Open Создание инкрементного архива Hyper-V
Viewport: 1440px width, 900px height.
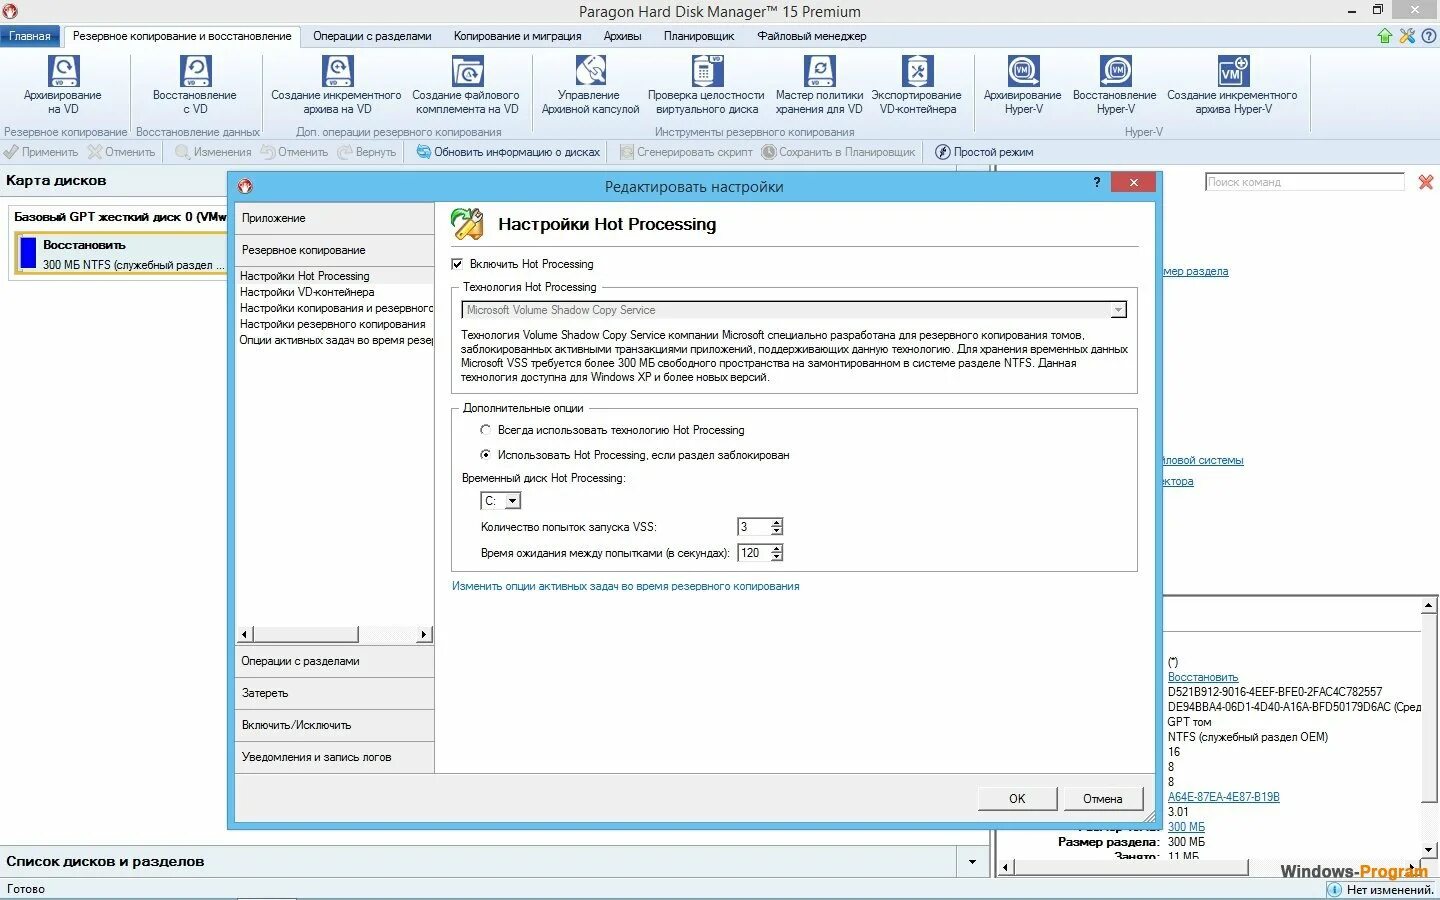pos(1232,85)
